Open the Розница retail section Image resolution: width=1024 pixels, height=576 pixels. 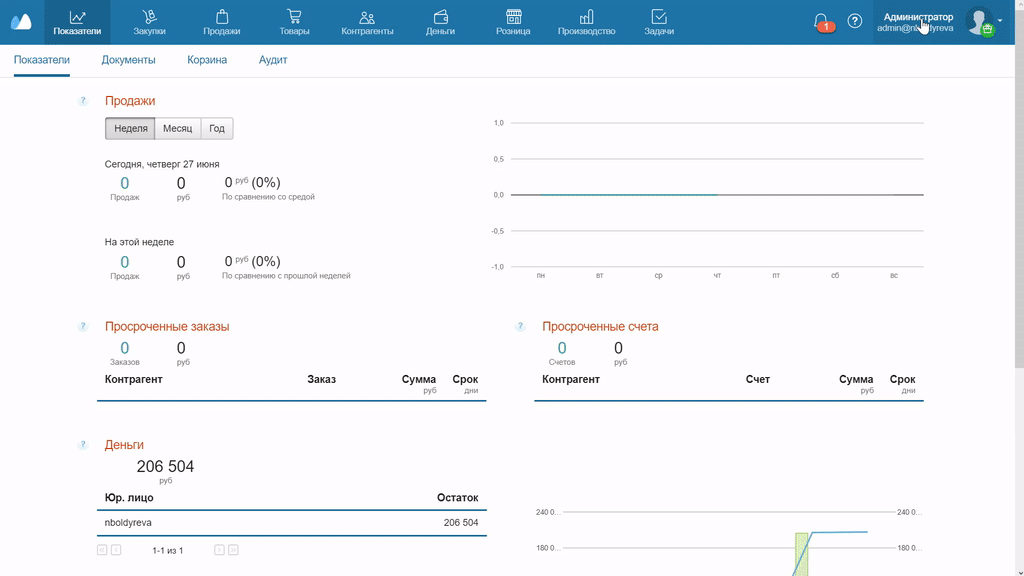coord(513,22)
